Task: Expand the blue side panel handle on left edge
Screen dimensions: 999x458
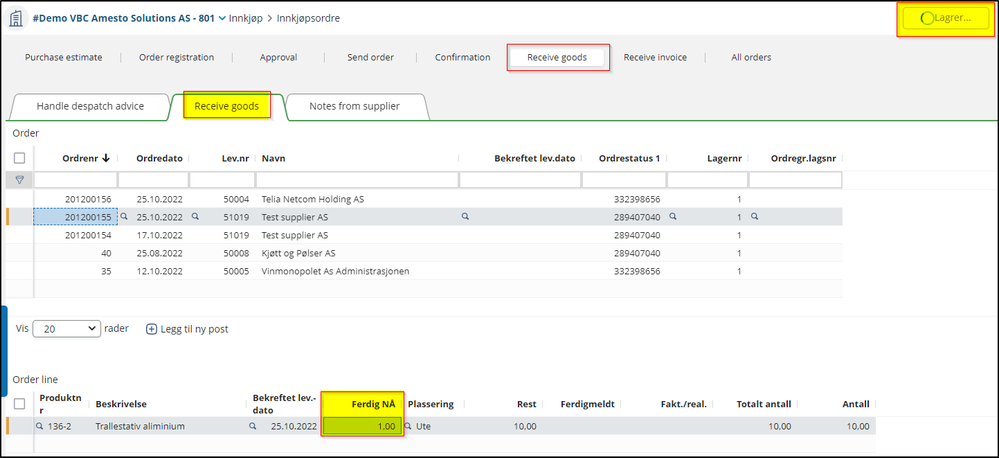Action: 3,349
